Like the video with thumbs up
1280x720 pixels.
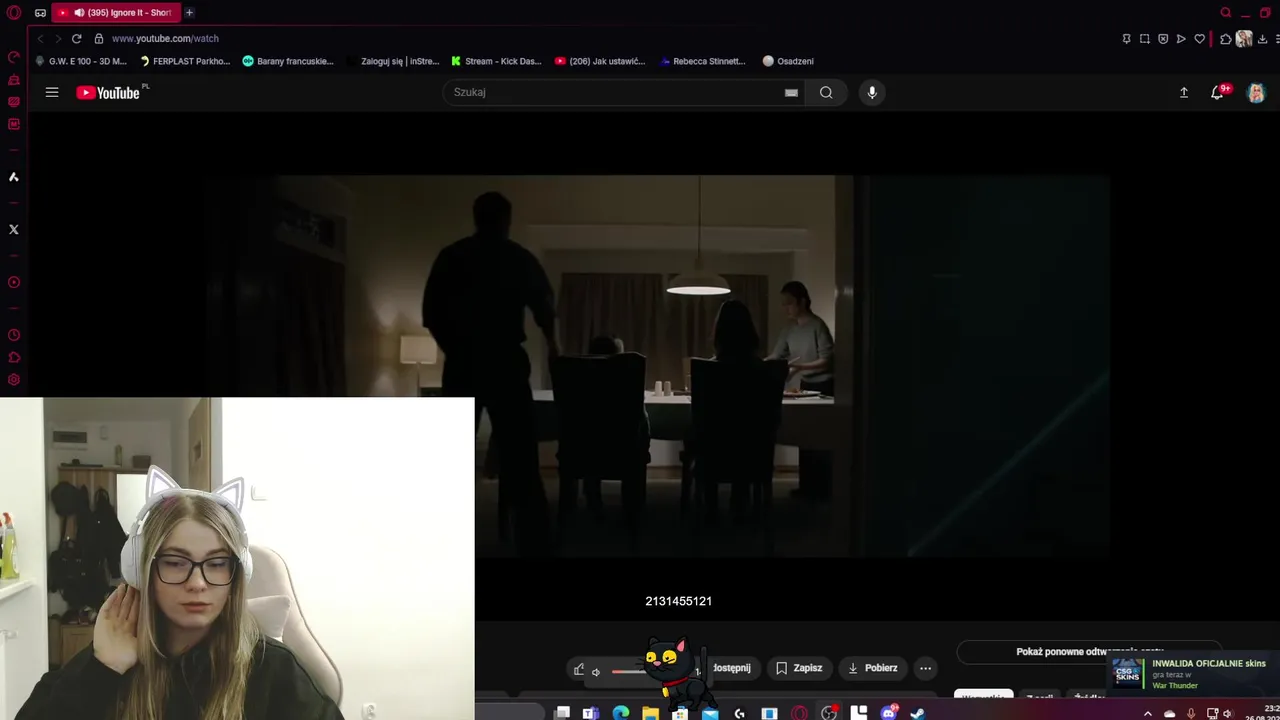tap(579, 669)
